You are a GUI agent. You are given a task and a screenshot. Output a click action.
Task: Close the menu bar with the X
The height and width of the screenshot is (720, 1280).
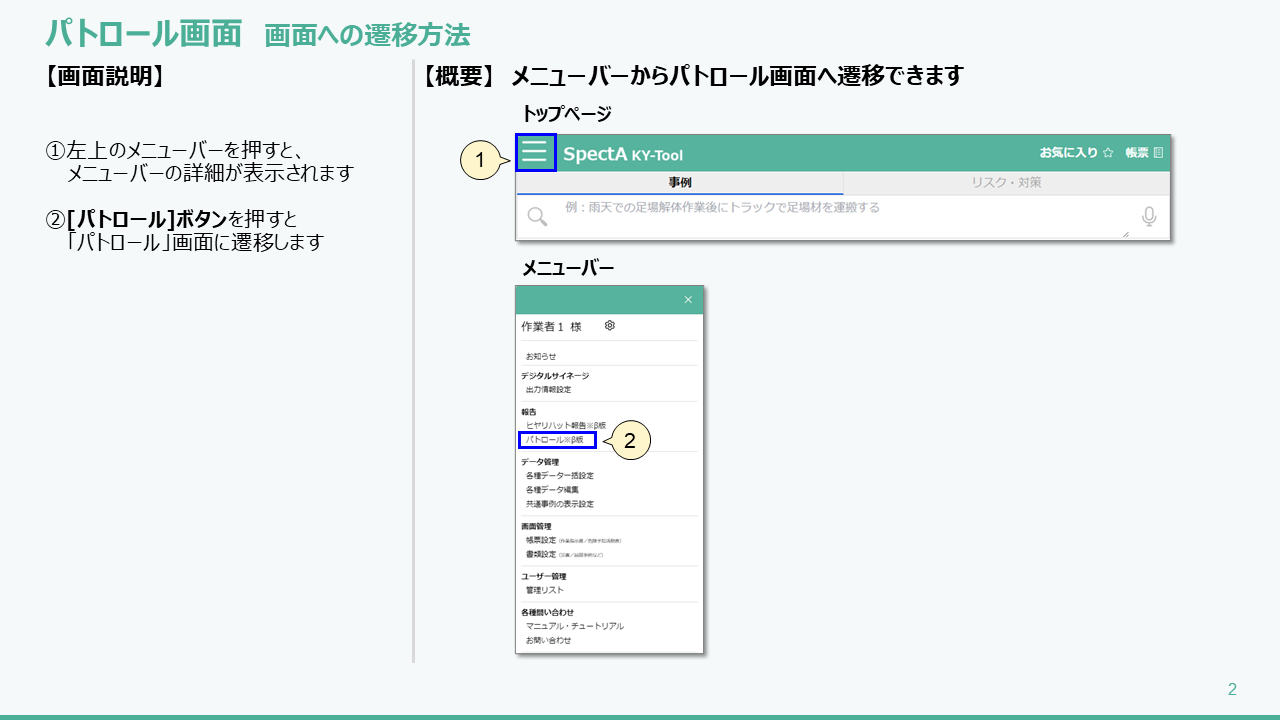click(x=688, y=300)
